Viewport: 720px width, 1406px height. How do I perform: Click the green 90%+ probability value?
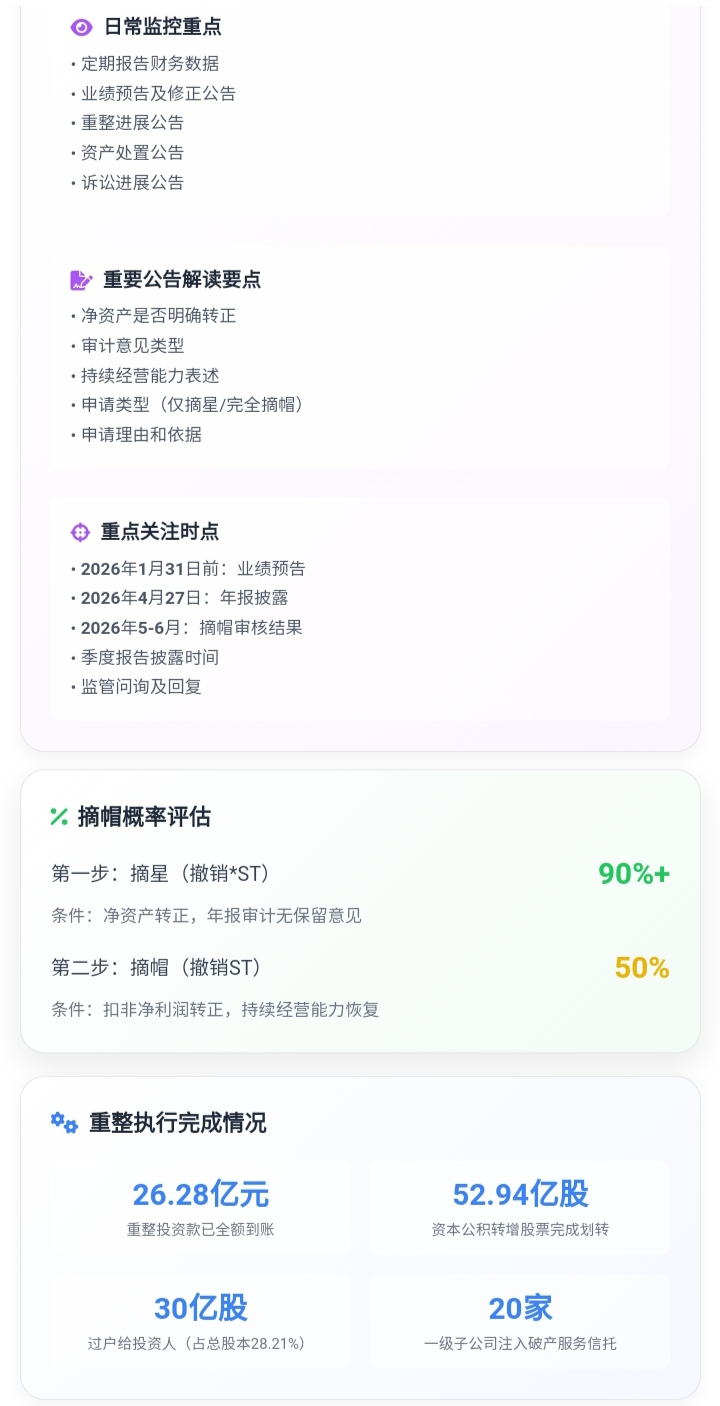tap(633, 874)
